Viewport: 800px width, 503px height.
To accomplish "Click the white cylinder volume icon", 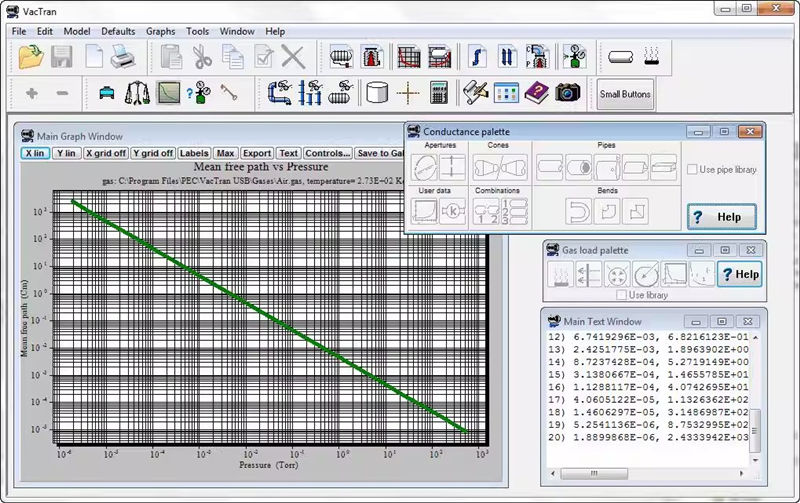I will (x=377, y=93).
